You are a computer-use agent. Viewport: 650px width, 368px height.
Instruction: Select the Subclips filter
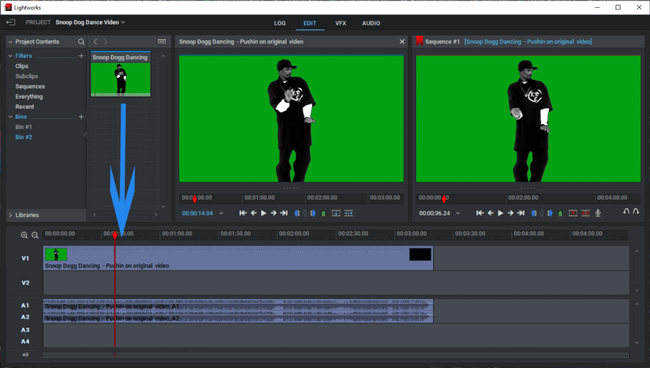pyautogui.click(x=27, y=76)
